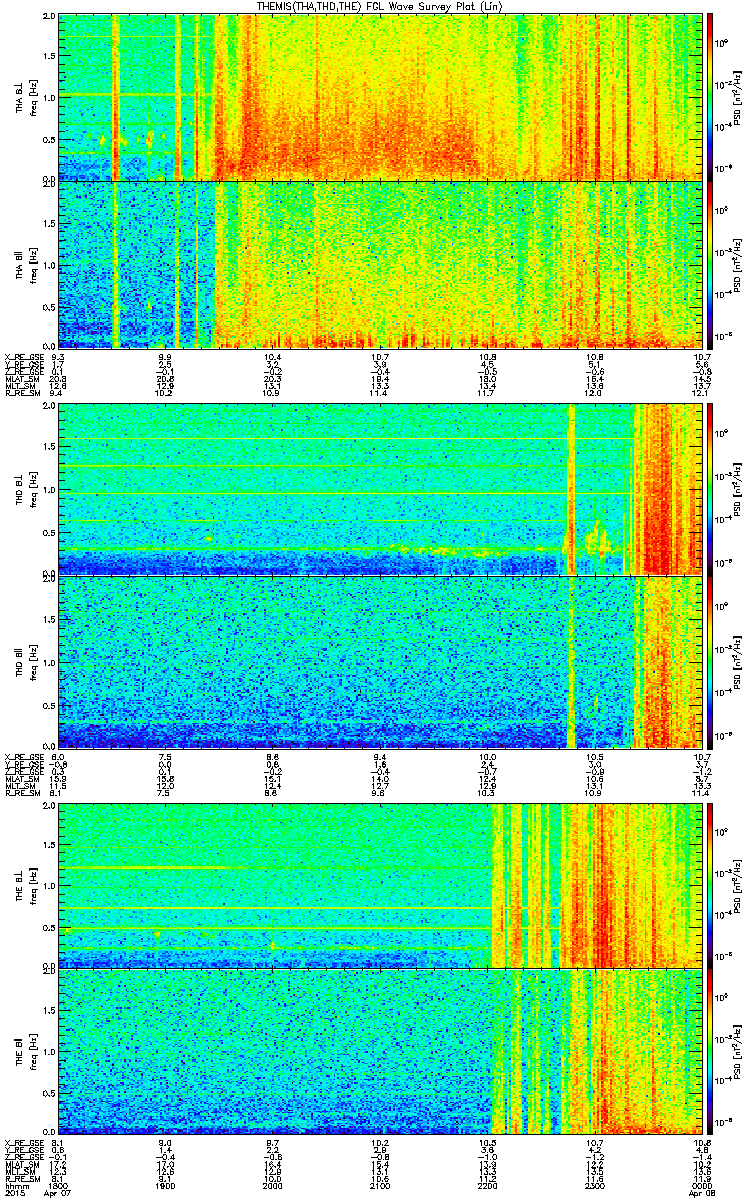Viewport: 750px width, 1200px height.
Task: Select the THA BII spectrogram panel
Action: pos(379,264)
